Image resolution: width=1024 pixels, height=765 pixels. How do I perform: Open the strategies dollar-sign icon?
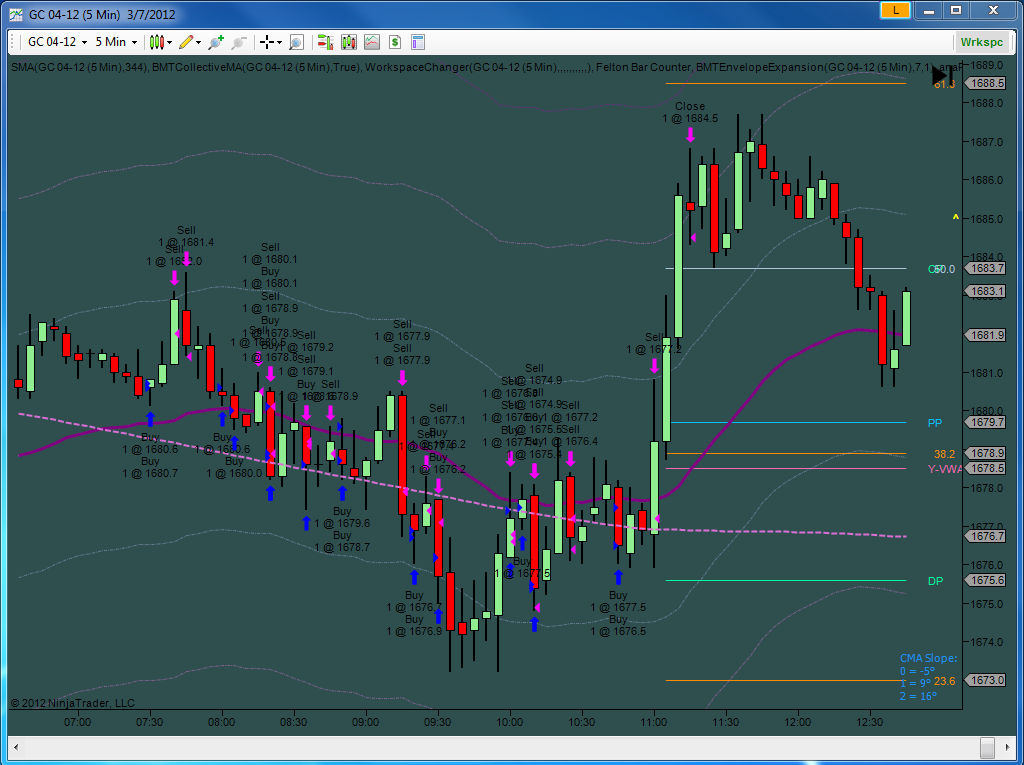[394, 42]
